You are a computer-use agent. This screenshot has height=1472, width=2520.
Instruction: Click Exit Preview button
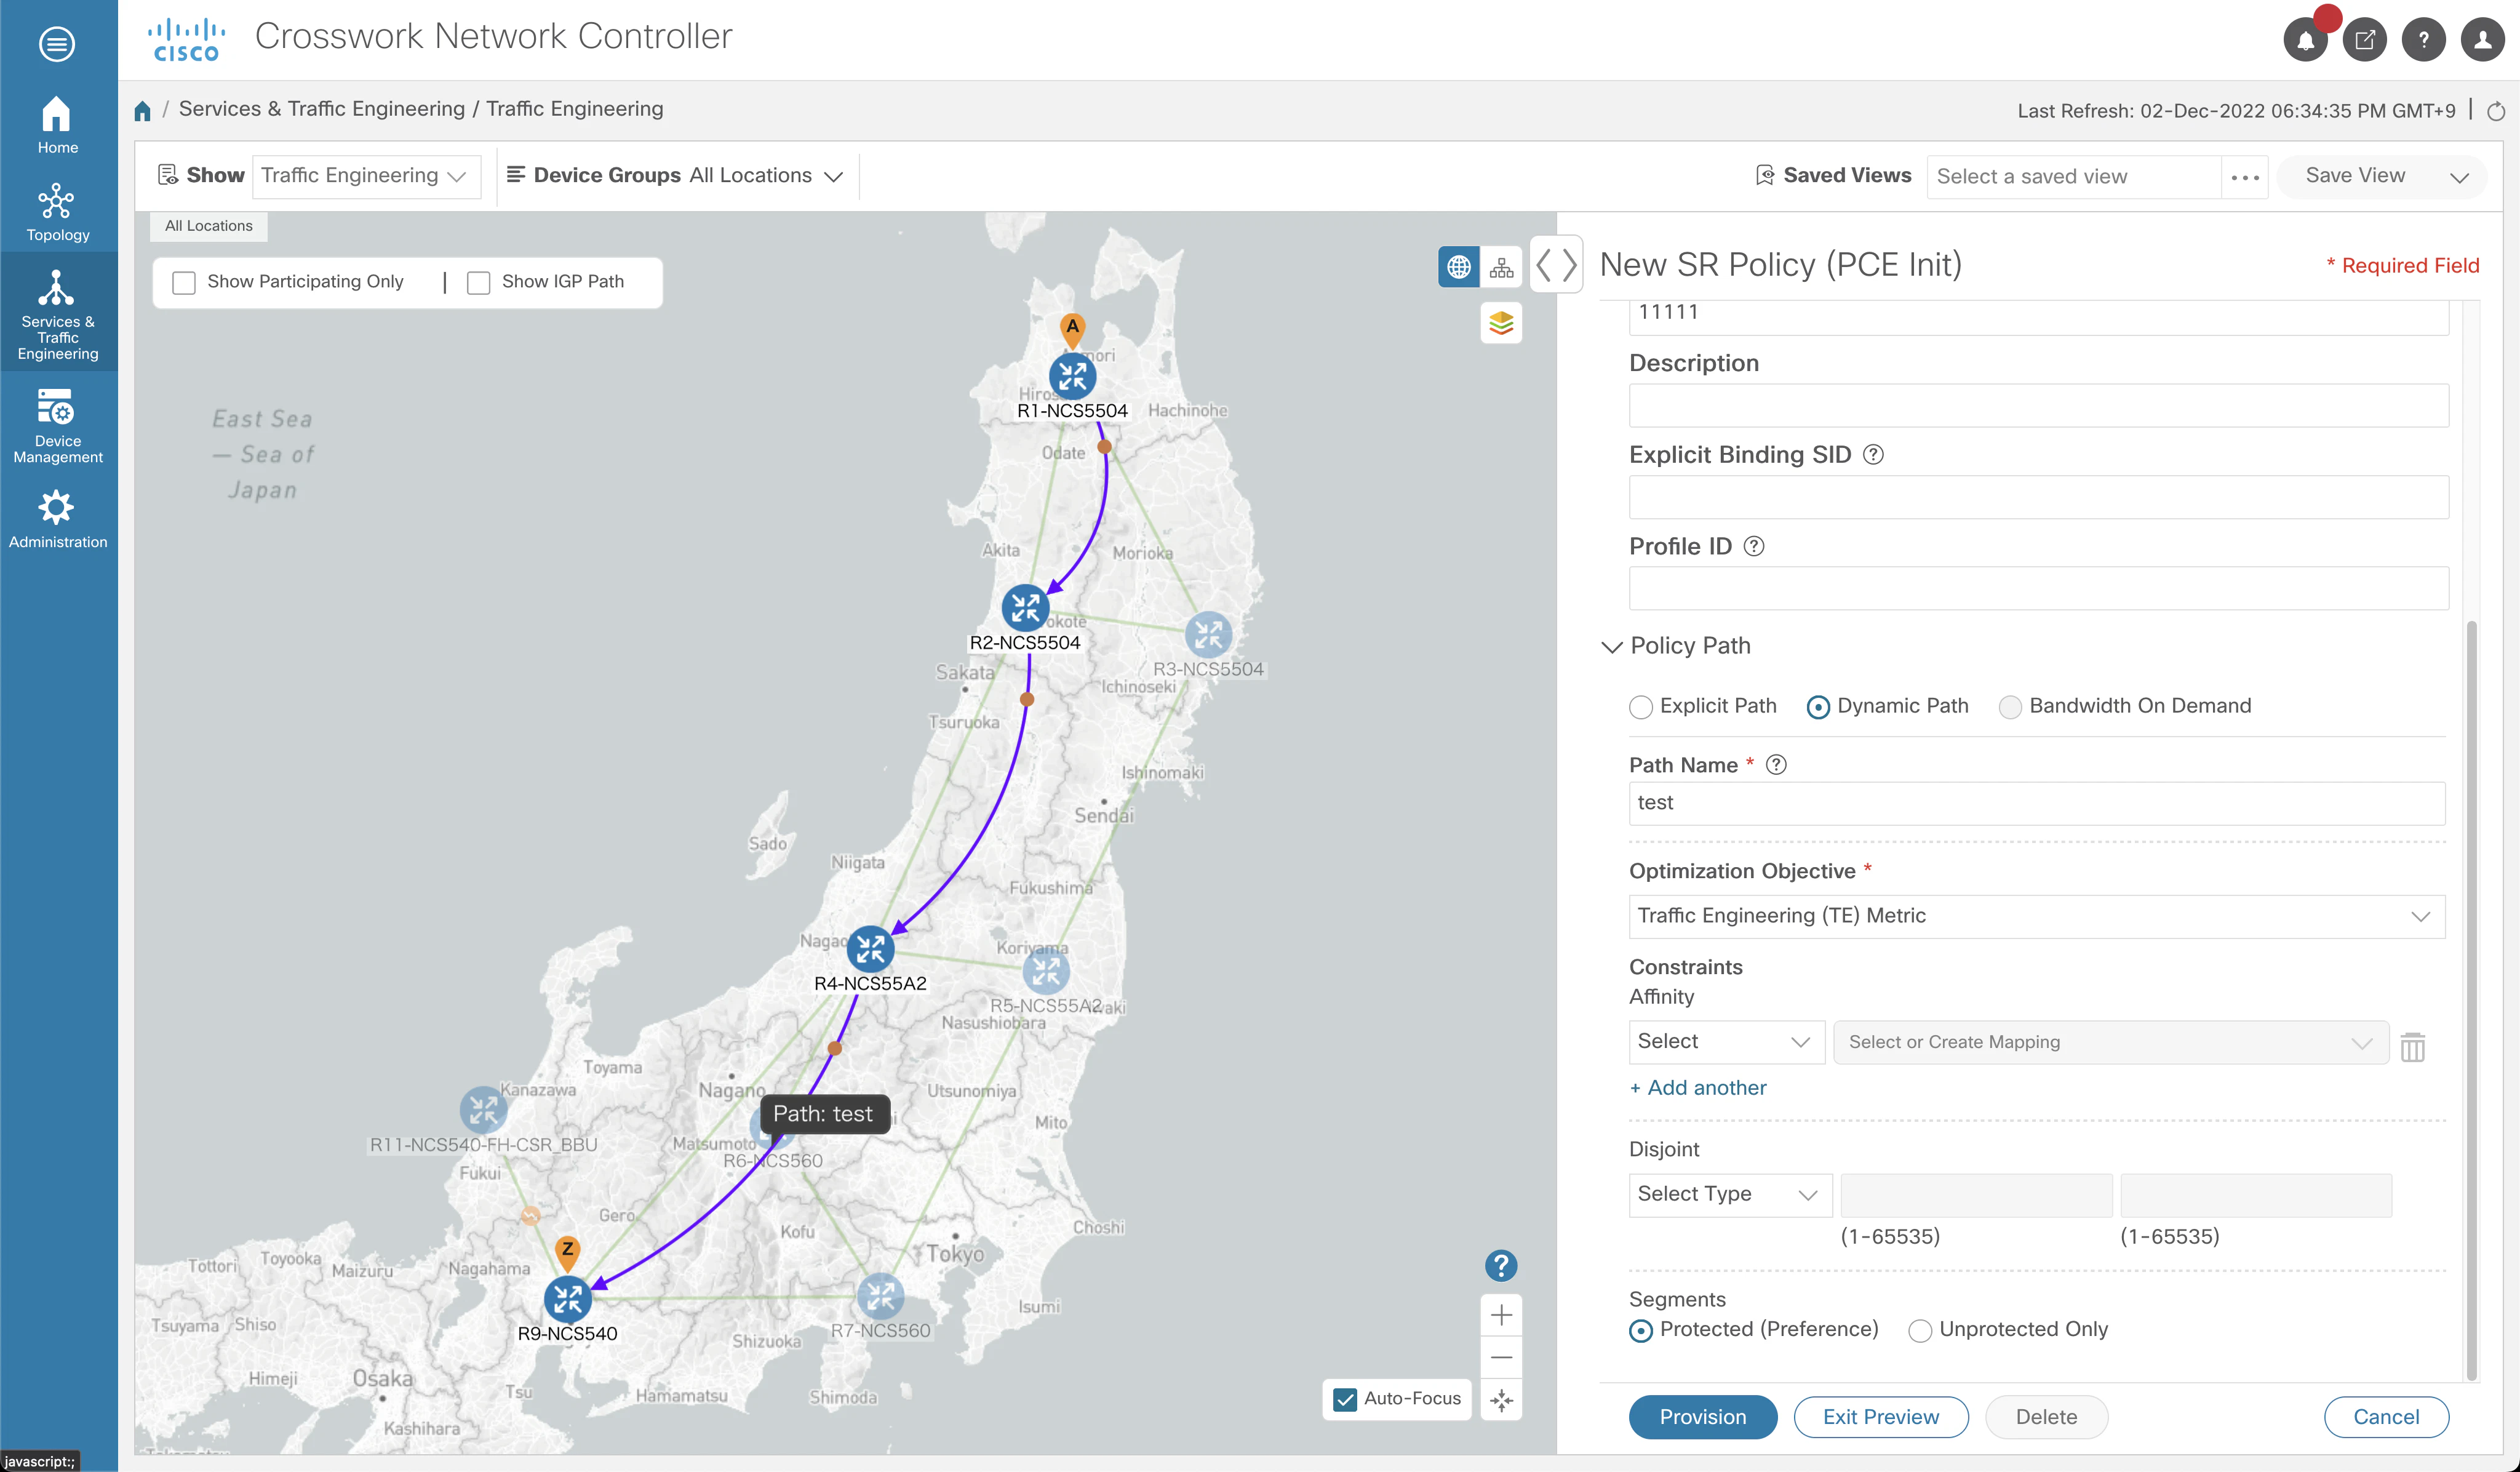click(x=1880, y=1417)
